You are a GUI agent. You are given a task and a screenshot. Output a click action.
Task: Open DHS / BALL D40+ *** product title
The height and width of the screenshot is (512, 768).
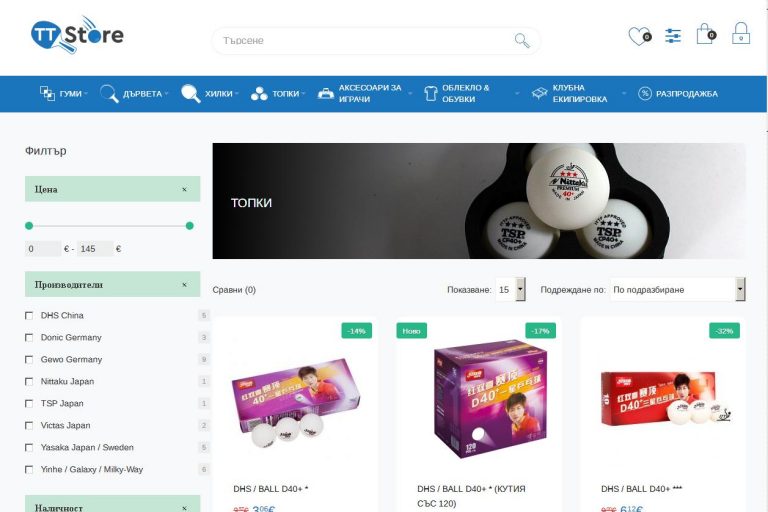pyautogui.click(x=641, y=488)
